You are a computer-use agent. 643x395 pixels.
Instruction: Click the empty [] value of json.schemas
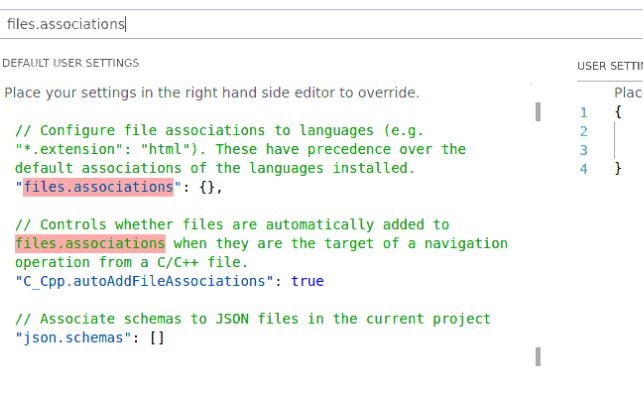[x=157, y=338]
